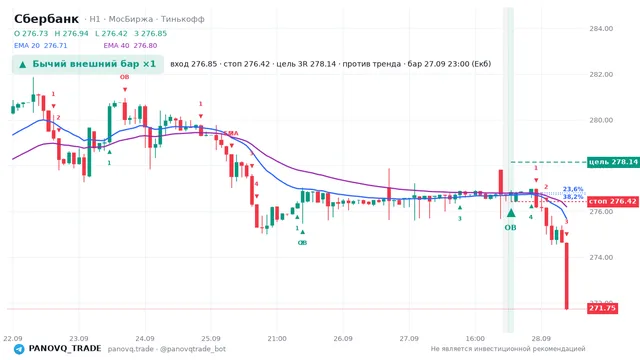Click the 'Бычий внешний бар ×1' badge
Viewport: 640px width, 360px height.
88,64
